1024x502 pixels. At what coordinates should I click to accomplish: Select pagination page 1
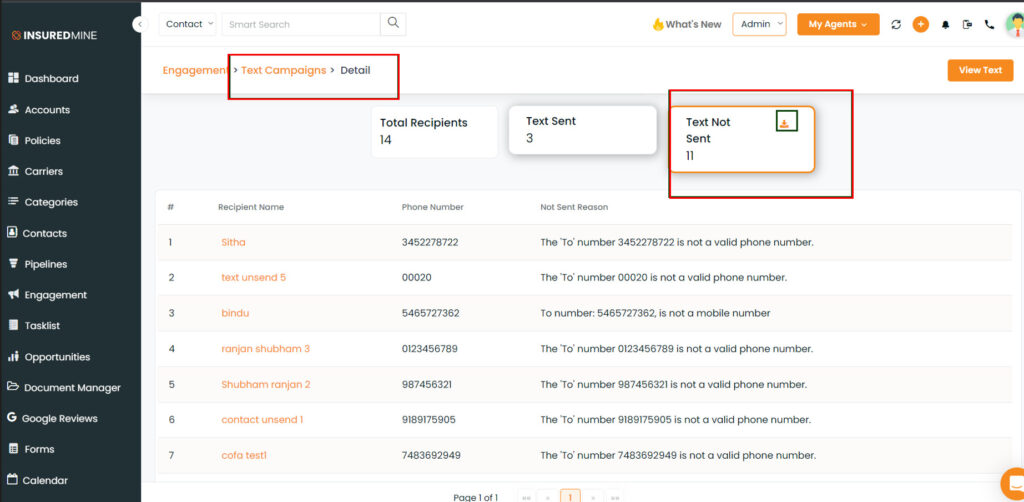570,496
